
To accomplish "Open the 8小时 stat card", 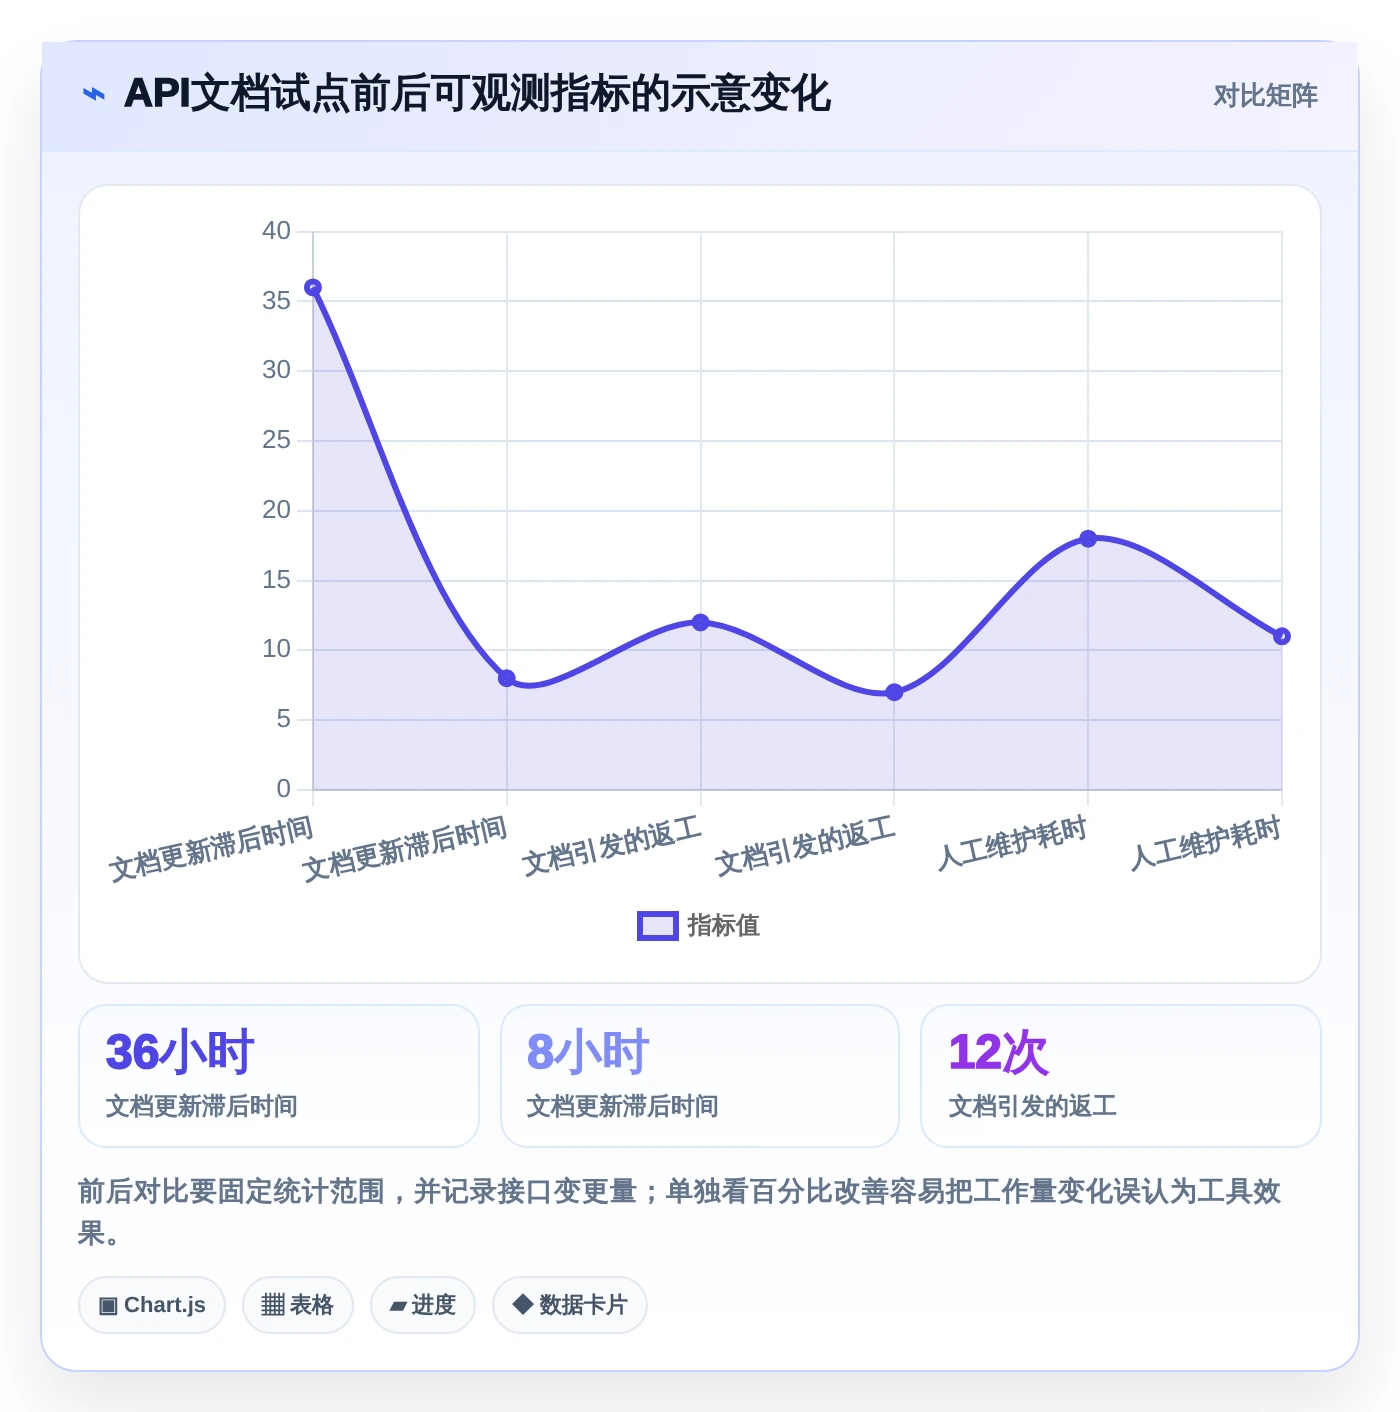I will tap(700, 1076).
